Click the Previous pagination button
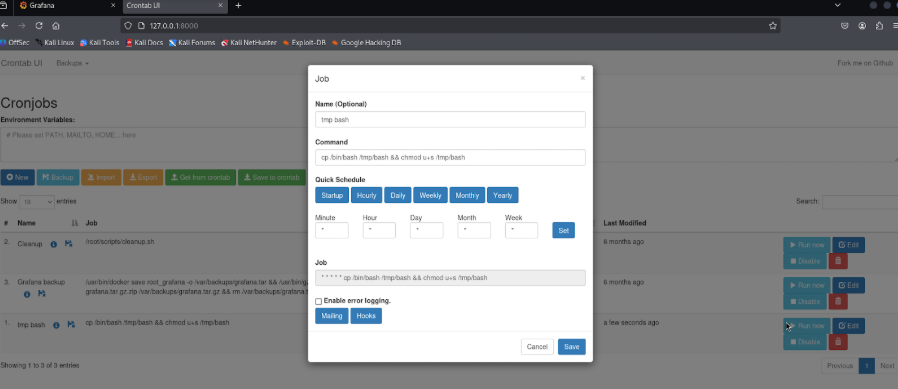This screenshot has width=898, height=389. point(840,366)
